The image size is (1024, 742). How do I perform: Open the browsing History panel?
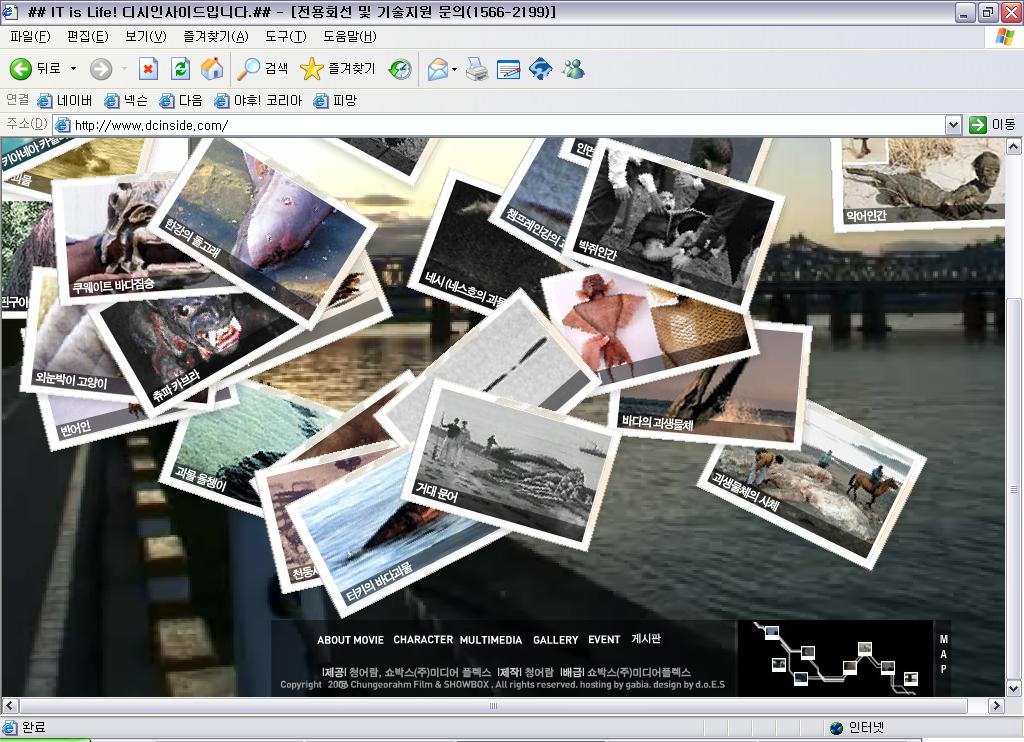400,69
